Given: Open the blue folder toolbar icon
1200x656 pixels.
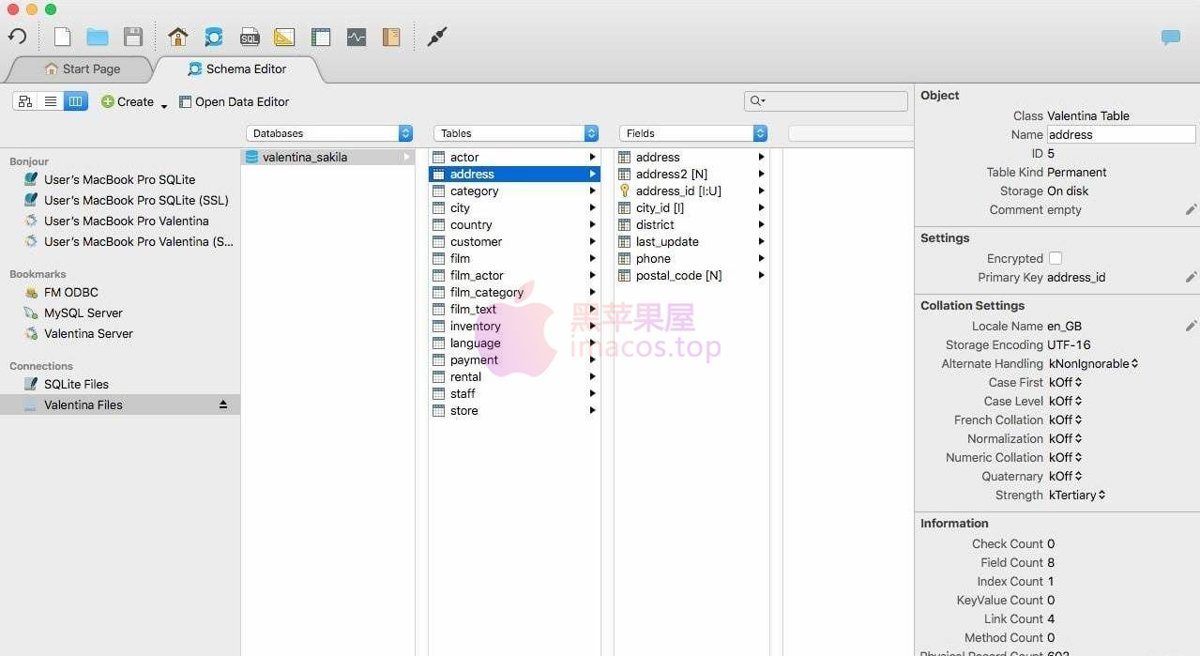Looking at the screenshot, I should pyautogui.click(x=97, y=37).
